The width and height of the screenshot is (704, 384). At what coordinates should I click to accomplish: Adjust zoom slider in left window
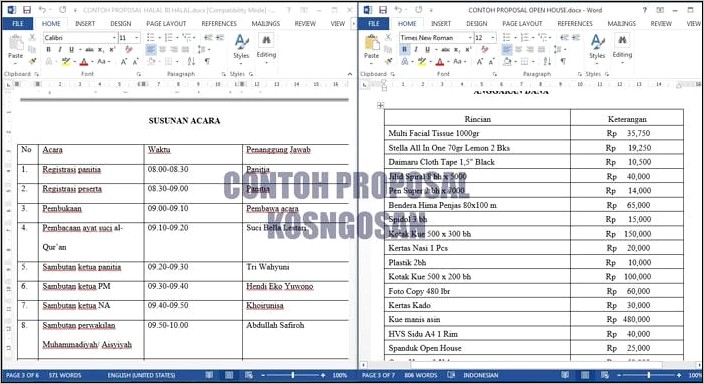pyautogui.click(x=293, y=375)
